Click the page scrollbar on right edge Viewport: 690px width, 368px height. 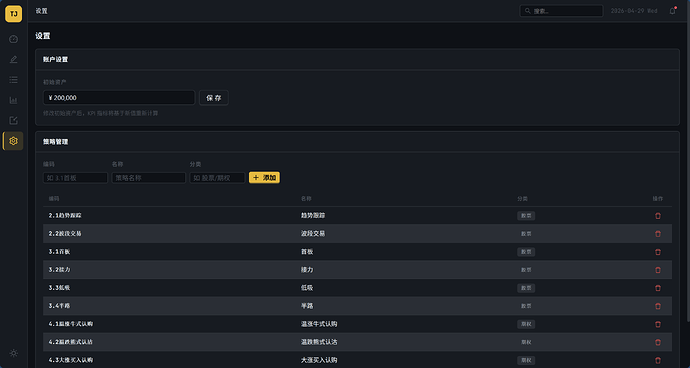[688, 172]
